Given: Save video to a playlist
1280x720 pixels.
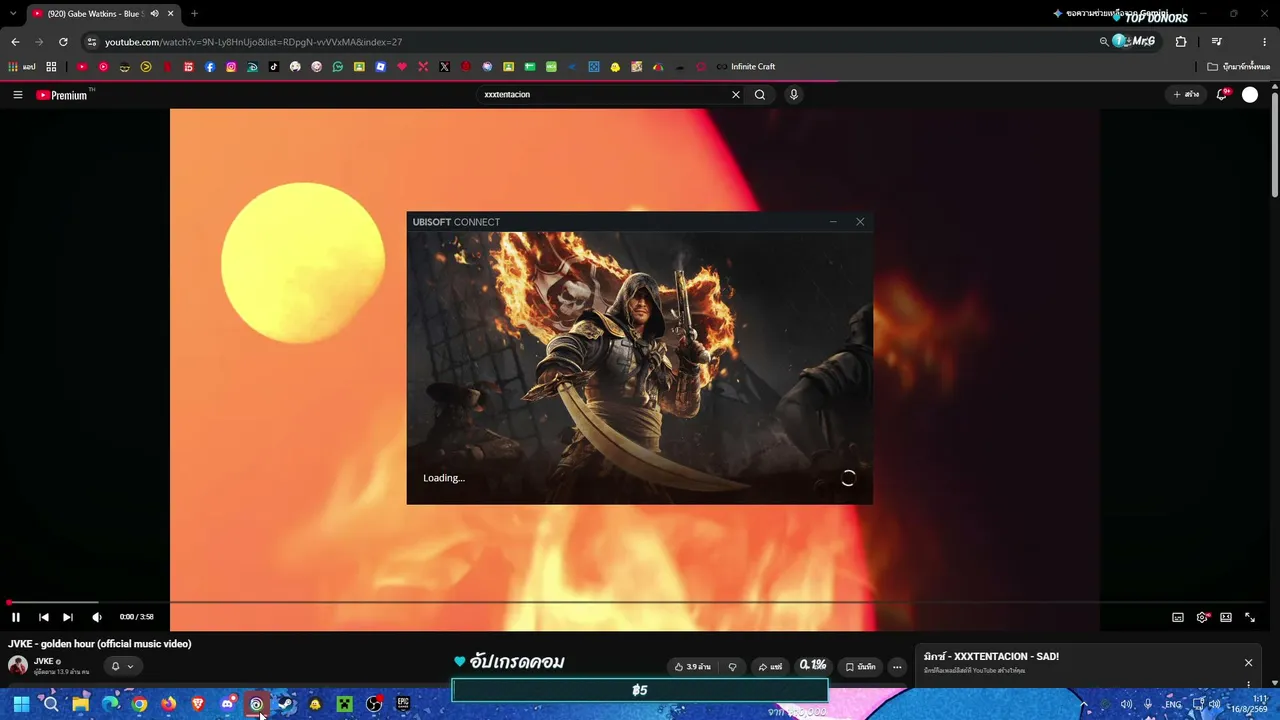Looking at the screenshot, I should pyautogui.click(x=860, y=667).
